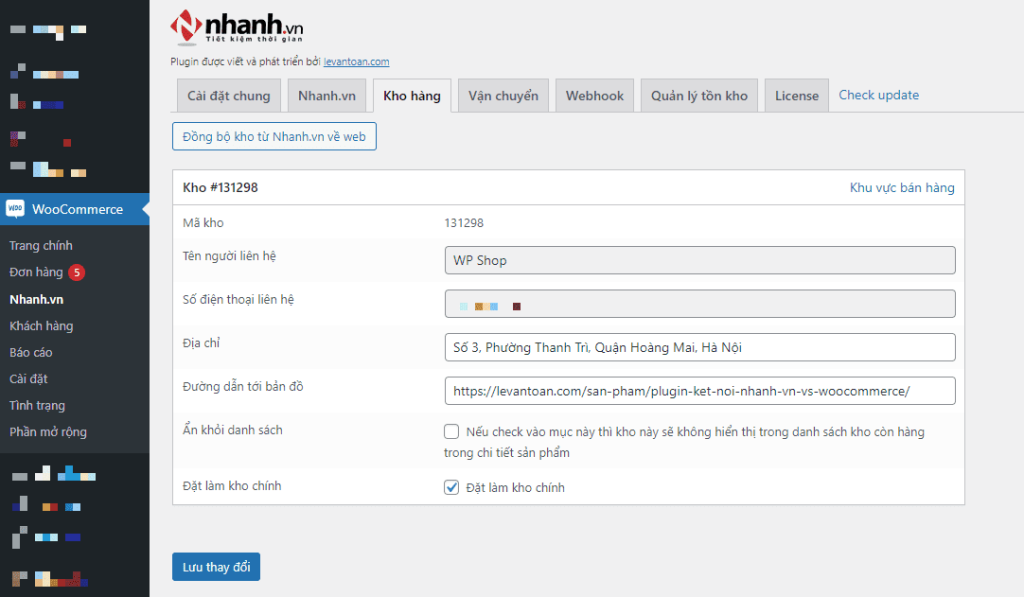The image size is (1024, 597).
Task: Click into the 'Địa chỉ' address field
Action: [x=699, y=347]
